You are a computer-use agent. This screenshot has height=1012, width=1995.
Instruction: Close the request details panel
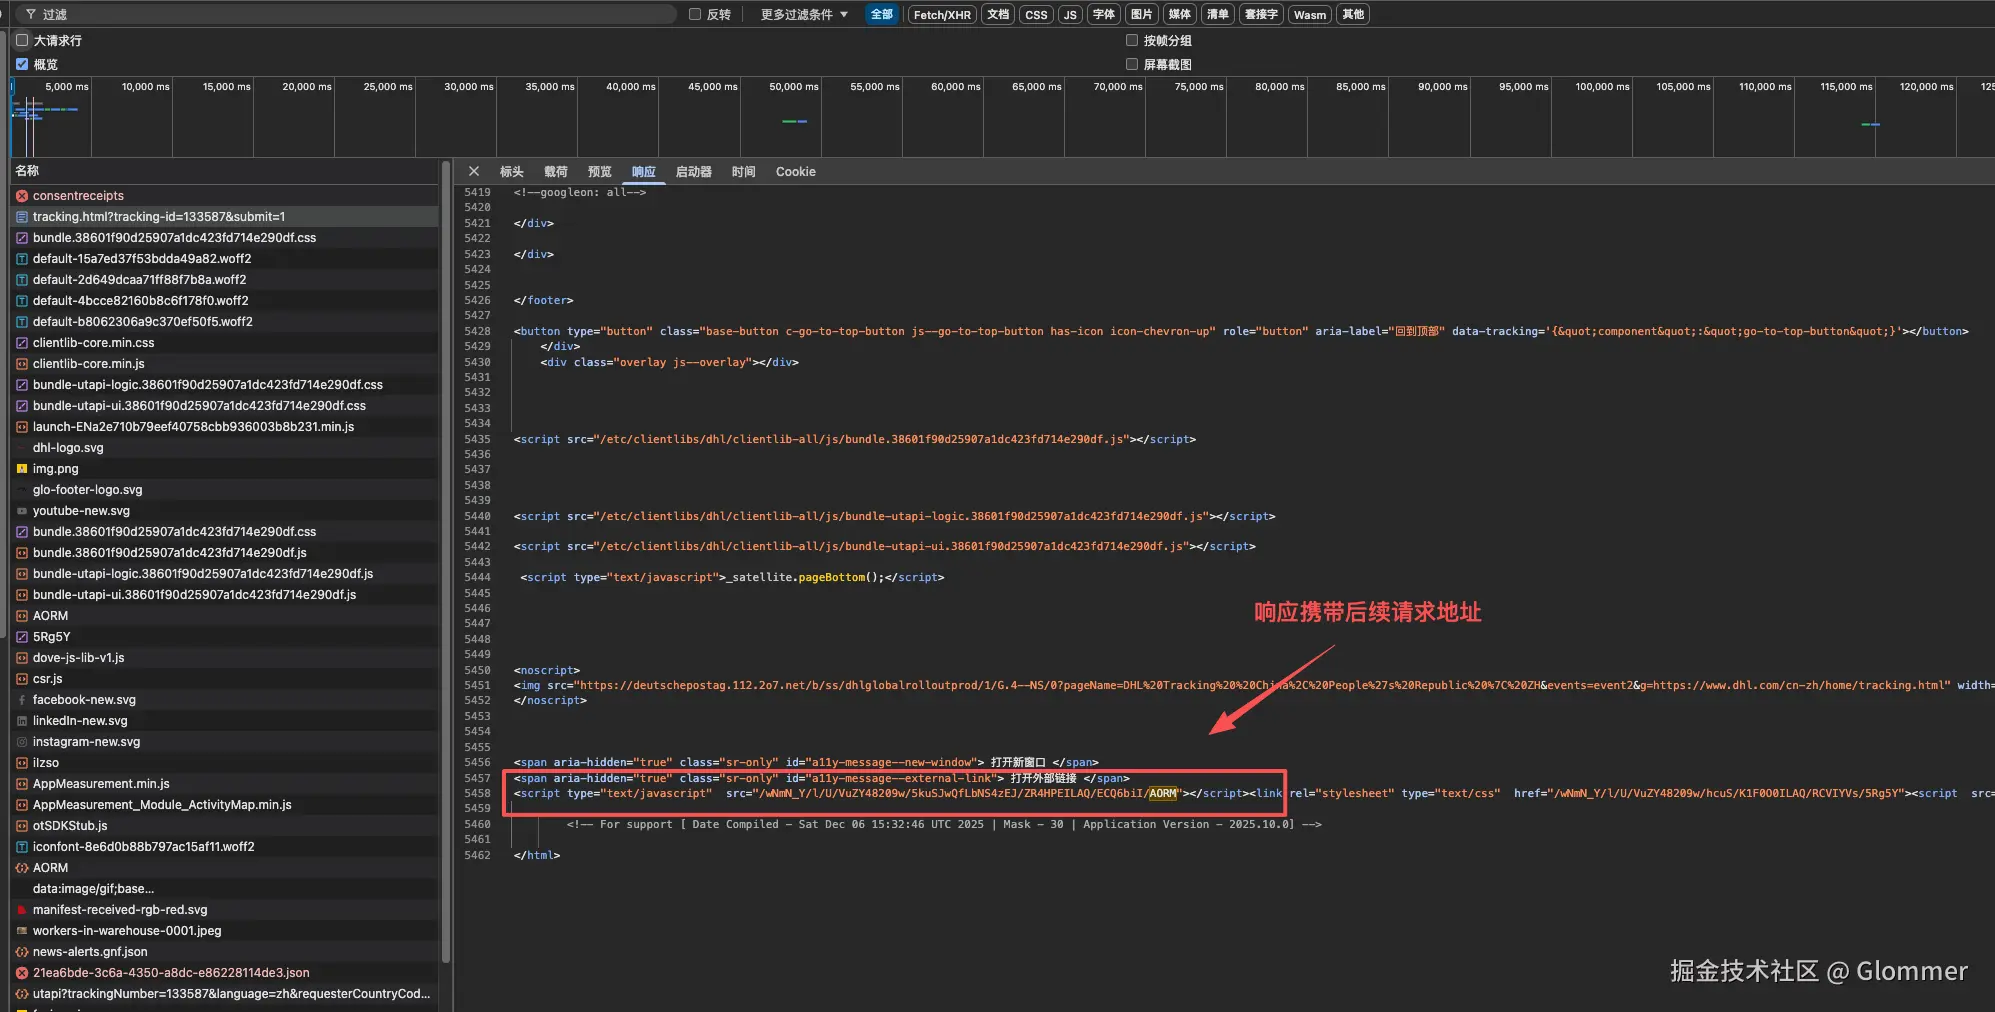[x=474, y=172]
